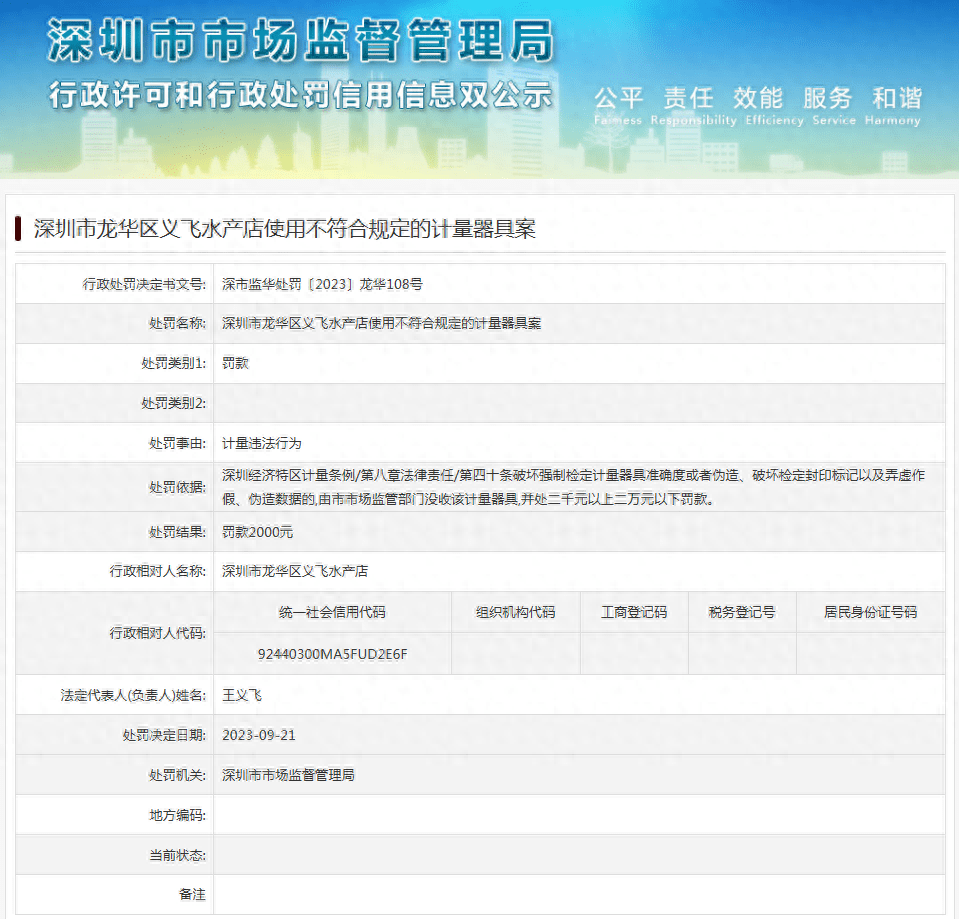The width and height of the screenshot is (959, 919).
Task: Click the 组织机构代码 column header
Action: pyautogui.click(x=515, y=612)
